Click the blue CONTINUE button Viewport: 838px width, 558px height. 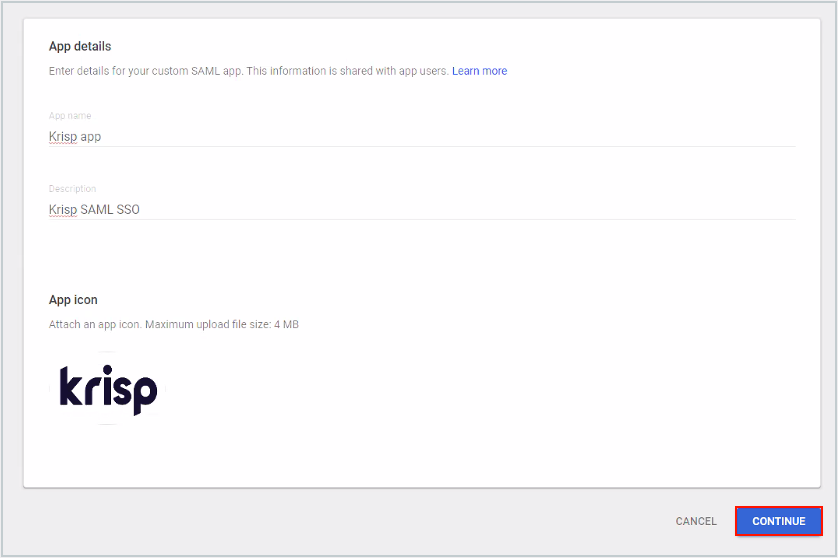tap(778, 521)
